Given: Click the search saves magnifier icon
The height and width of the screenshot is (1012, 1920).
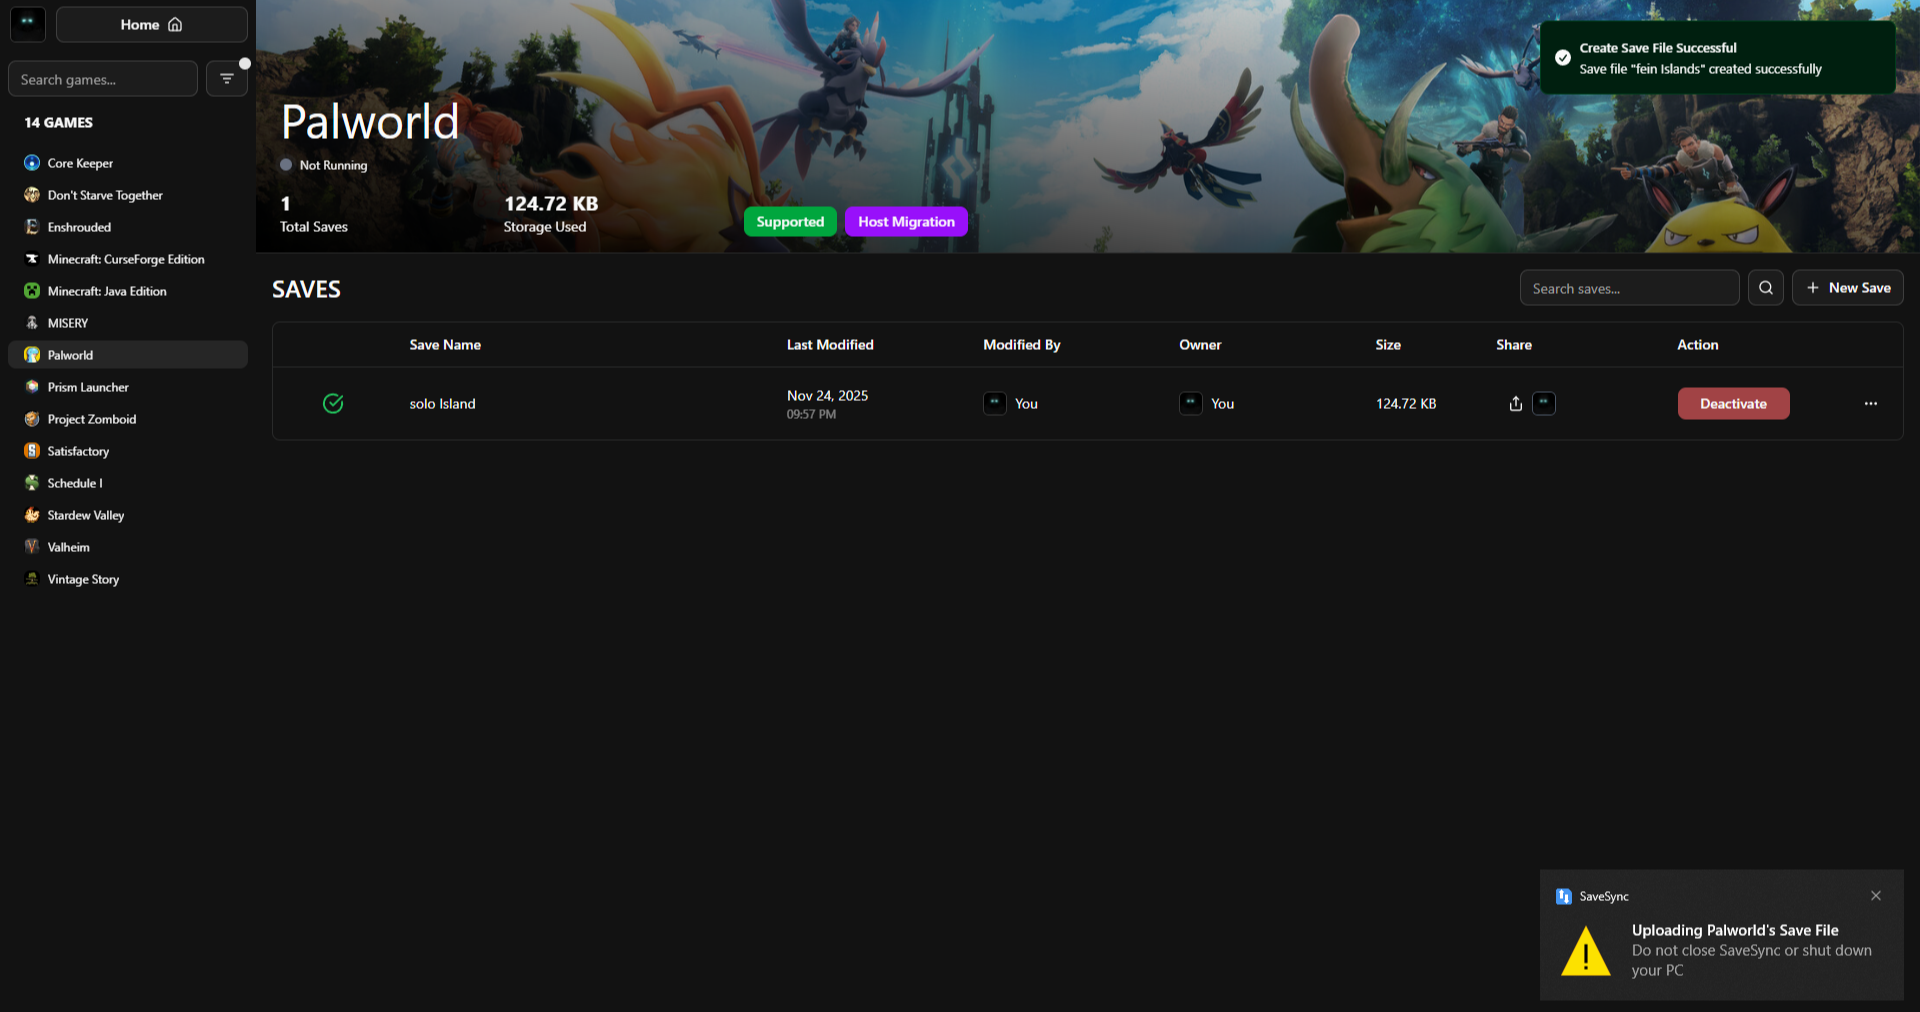Looking at the screenshot, I should tap(1766, 288).
